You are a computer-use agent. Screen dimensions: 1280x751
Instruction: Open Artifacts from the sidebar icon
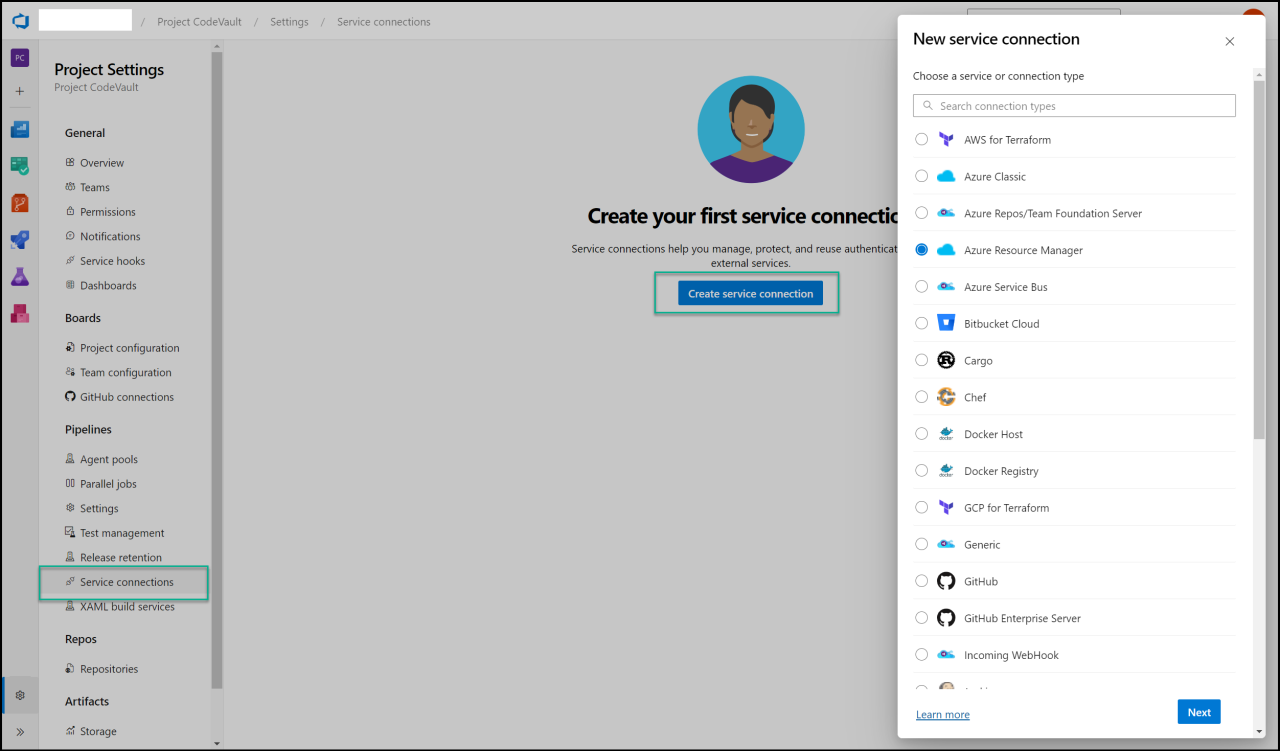pos(19,313)
